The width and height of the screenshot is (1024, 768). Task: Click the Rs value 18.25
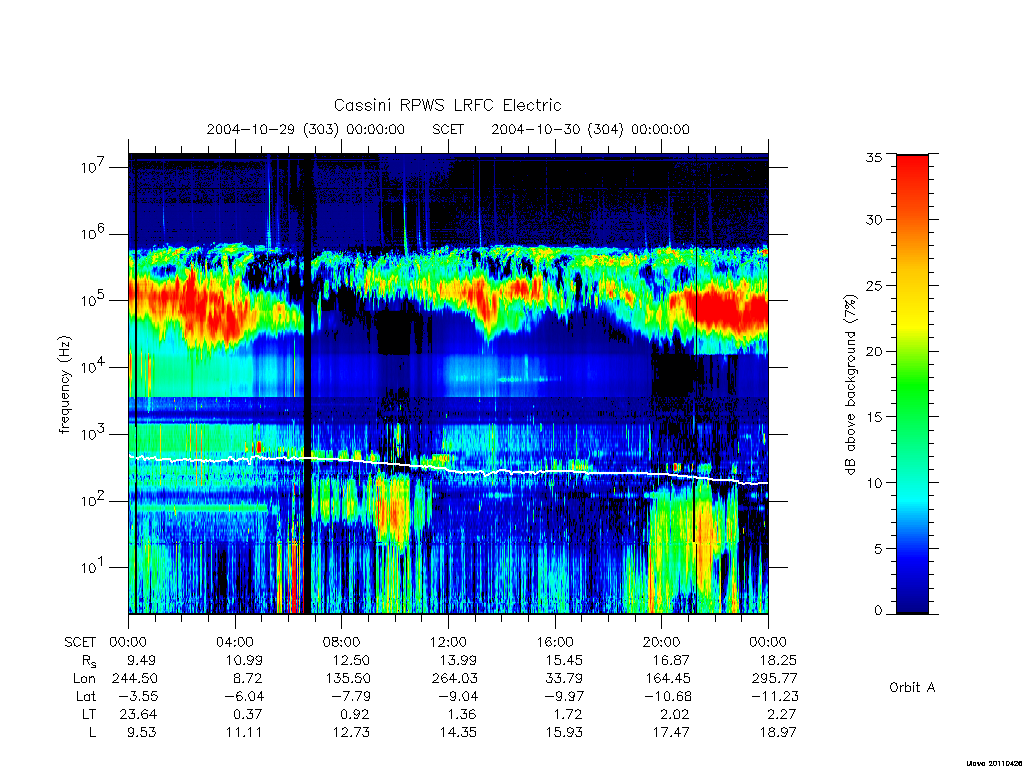click(x=778, y=660)
